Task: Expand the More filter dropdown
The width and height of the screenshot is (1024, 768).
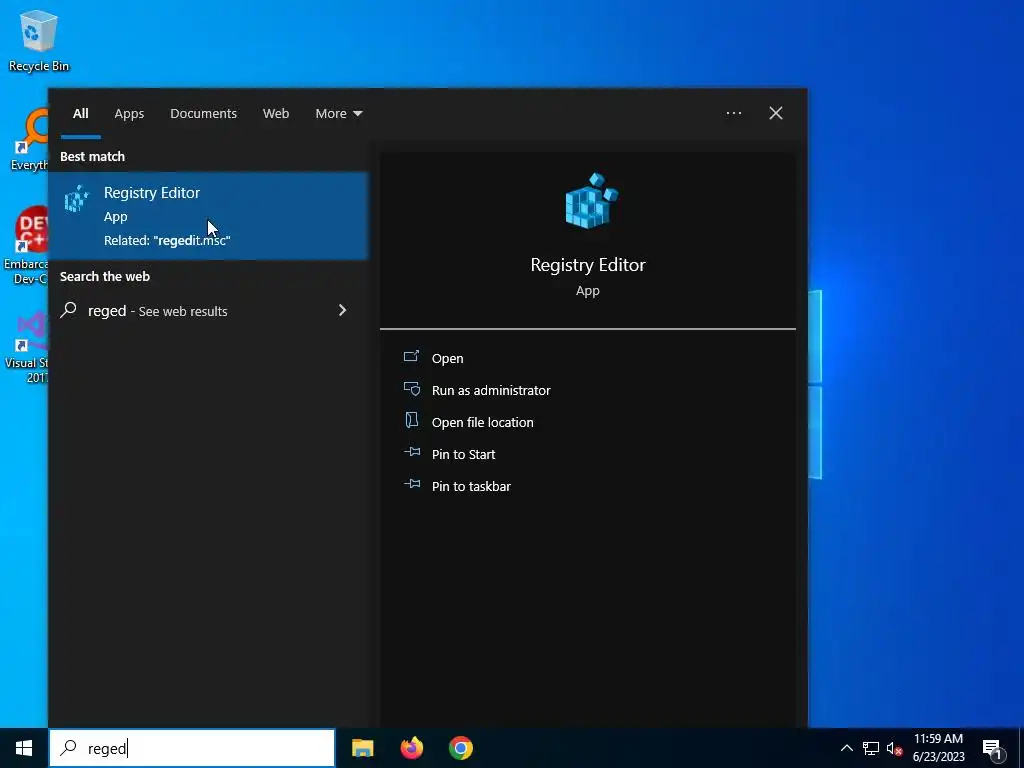Action: click(x=338, y=114)
